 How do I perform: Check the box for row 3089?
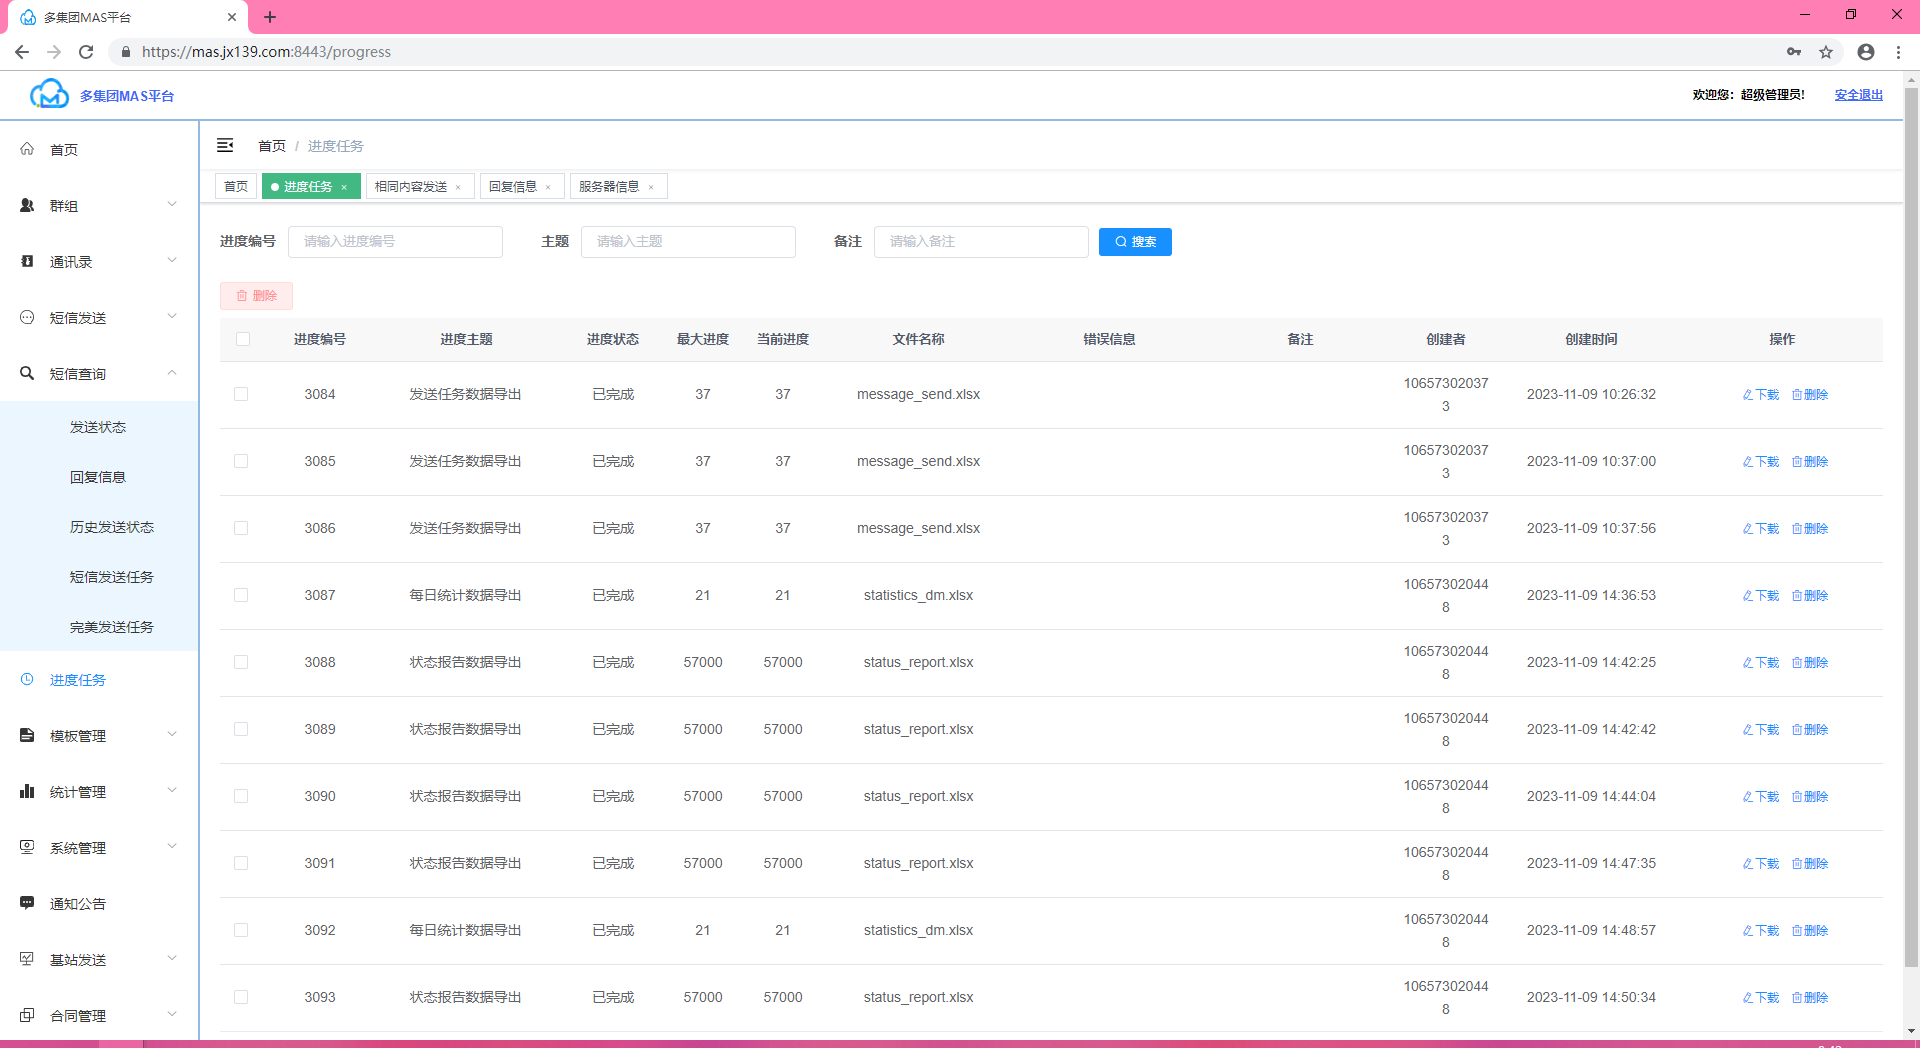click(x=241, y=729)
